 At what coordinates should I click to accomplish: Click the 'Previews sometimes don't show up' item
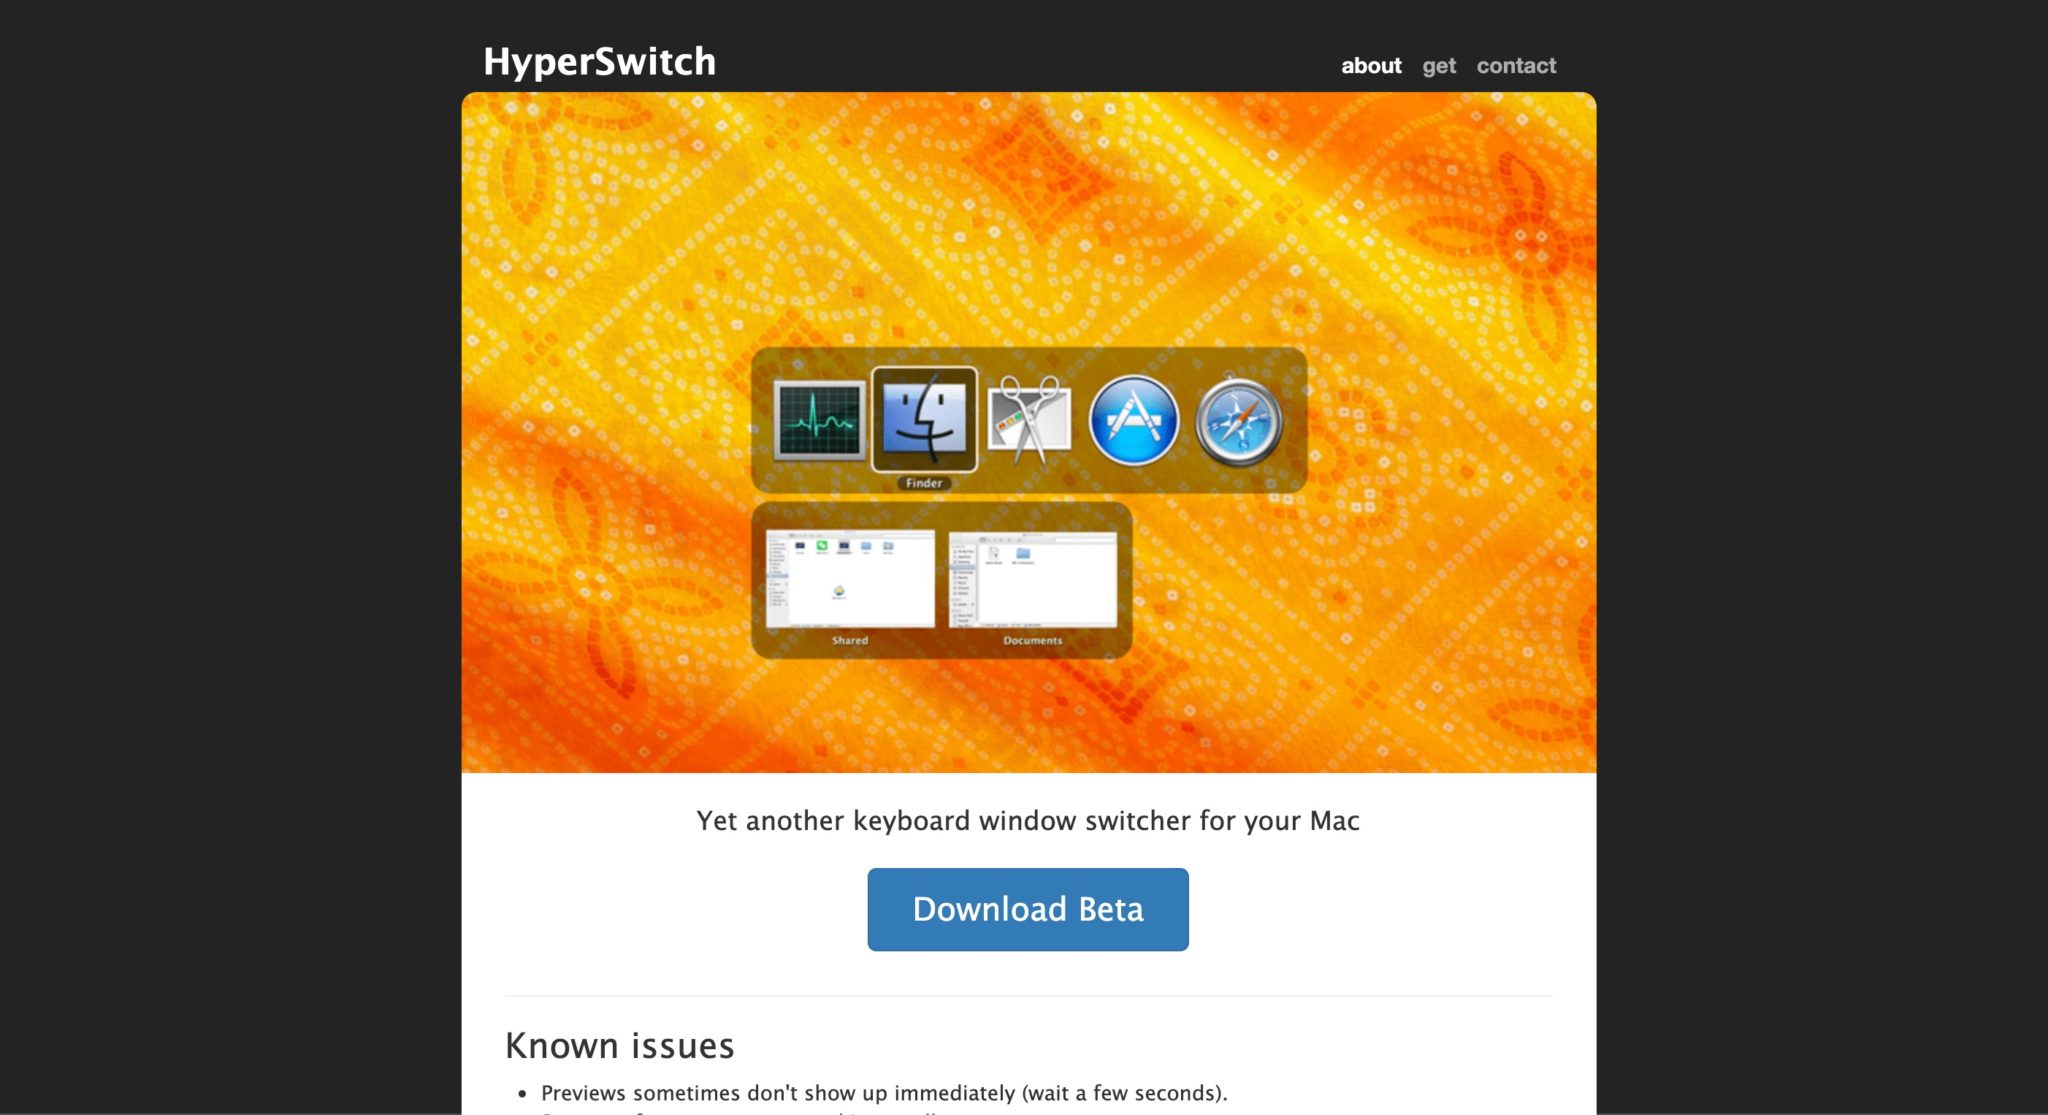pos(884,1093)
